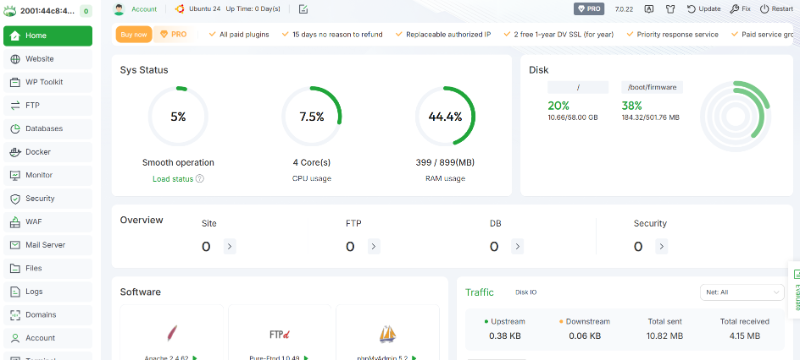Click the green play arrow next to Apache
Image resolution: width=800 pixels, height=360 pixels.
point(195,358)
